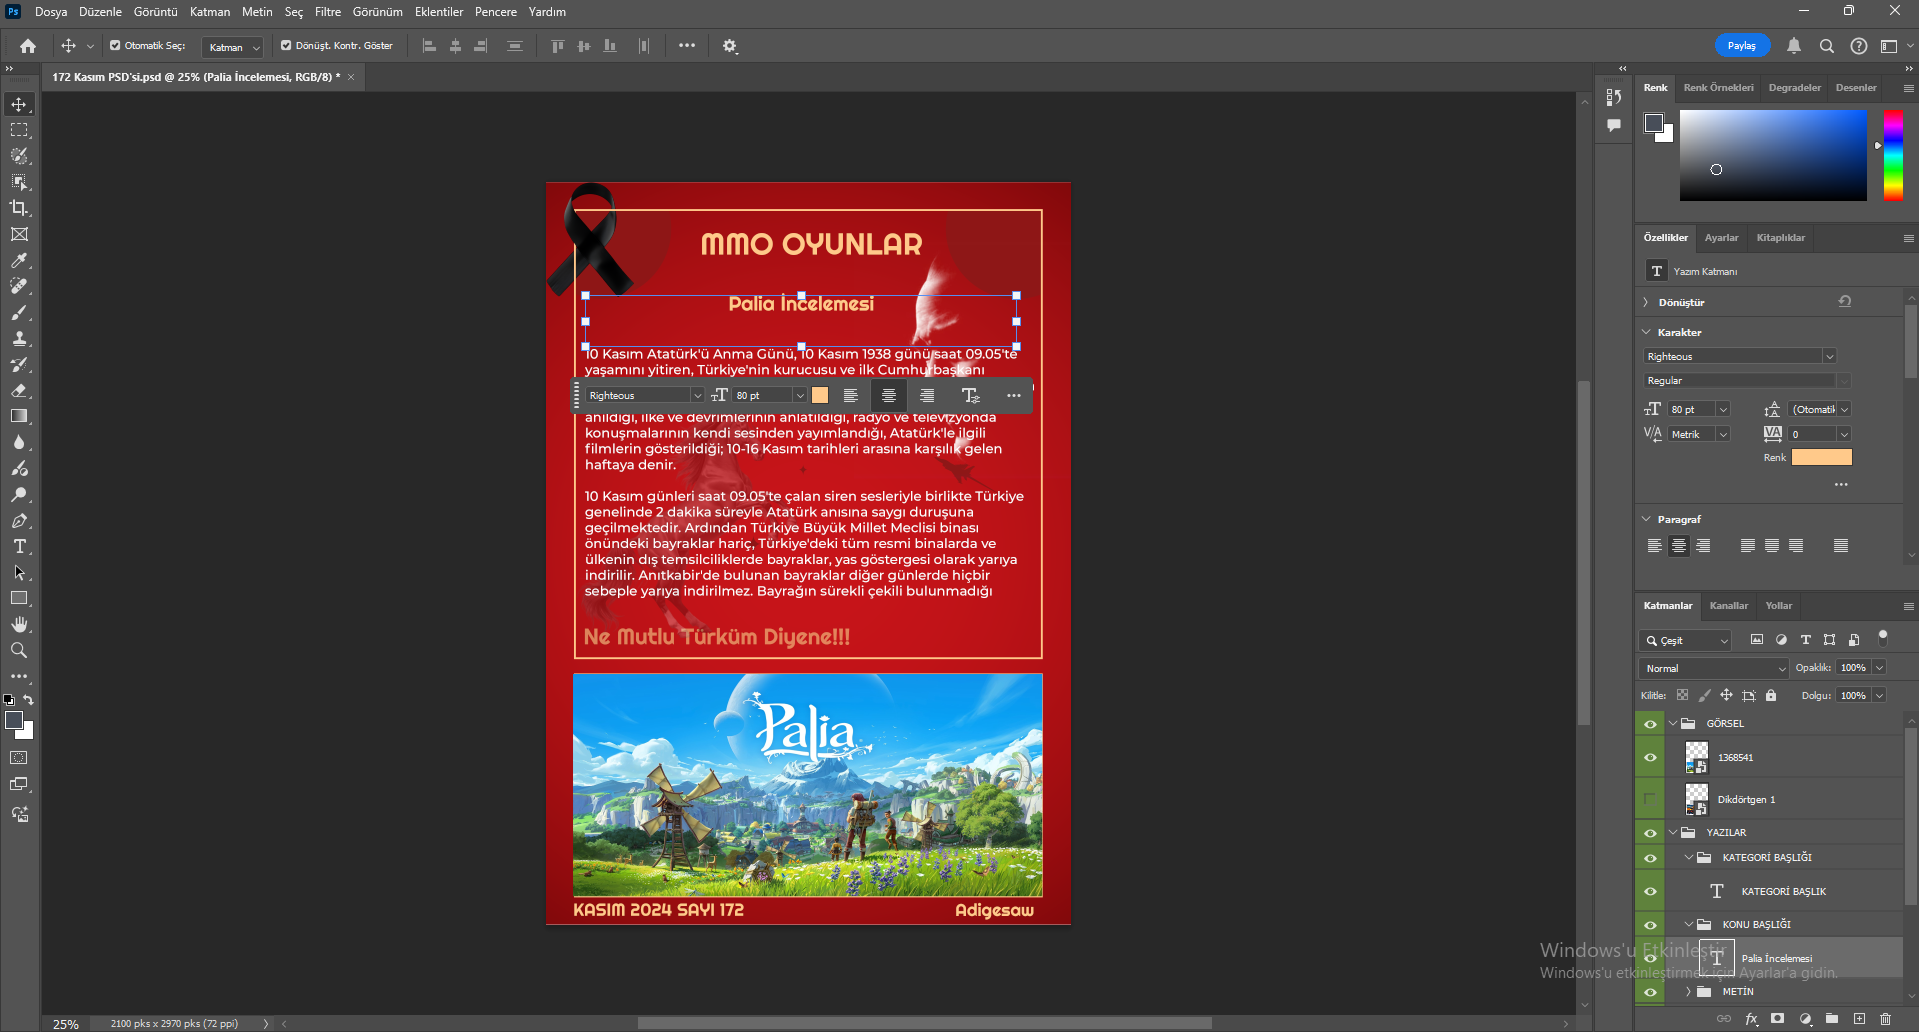Image resolution: width=1919 pixels, height=1032 pixels.
Task: Show the Dikdörtgen 1 layer
Action: point(1650,799)
